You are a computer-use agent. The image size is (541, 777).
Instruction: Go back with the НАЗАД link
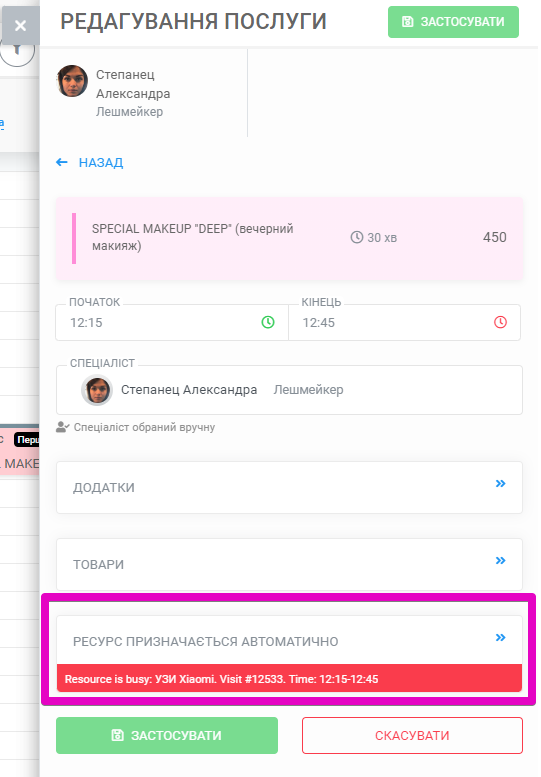tap(101, 163)
